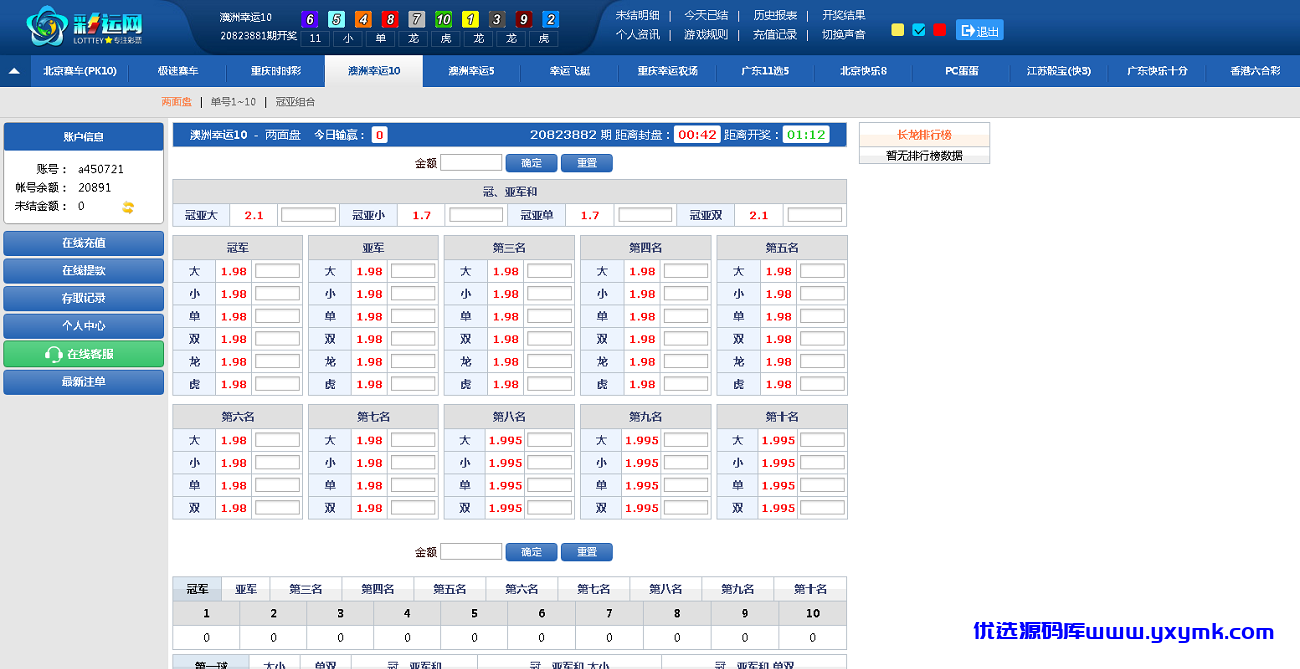
Task: Open the 最新注单 sidebar button
Action: click(x=84, y=382)
